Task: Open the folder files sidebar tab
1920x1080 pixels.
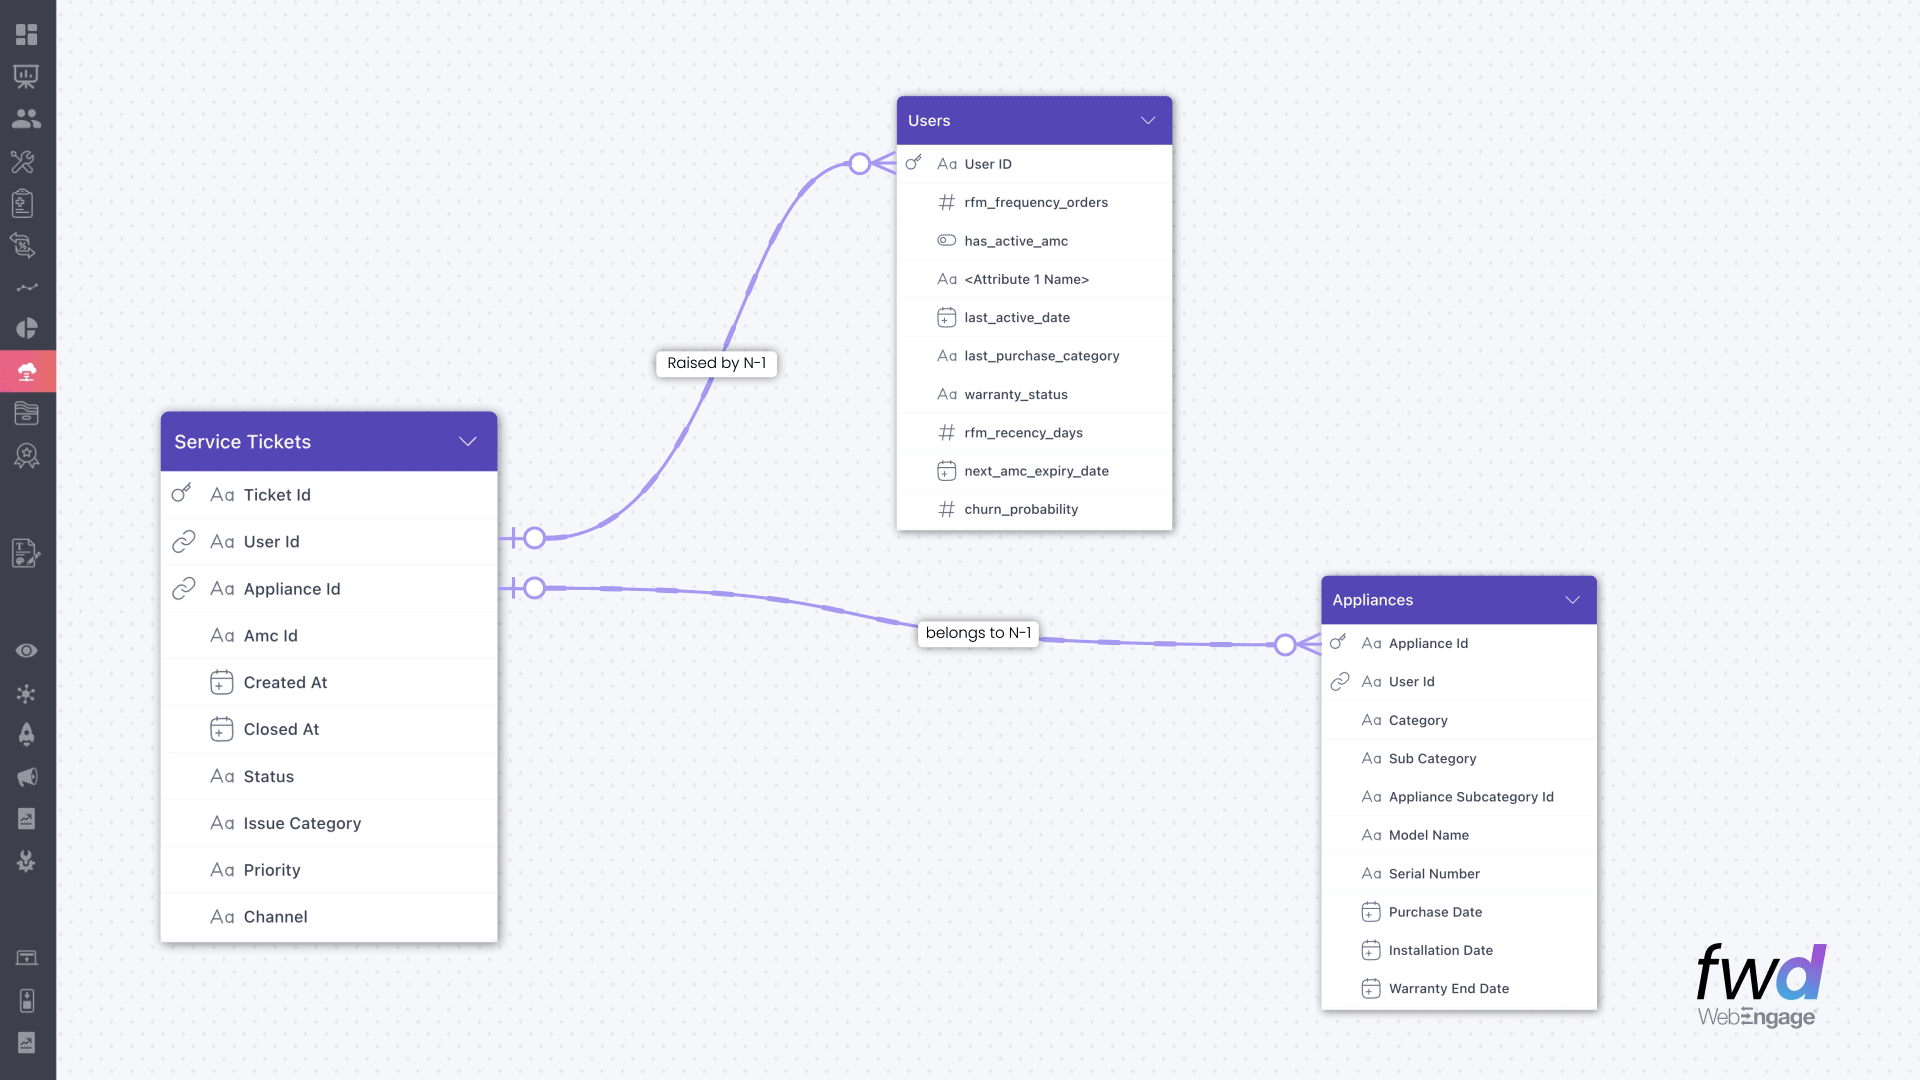Action: pos(27,413)
